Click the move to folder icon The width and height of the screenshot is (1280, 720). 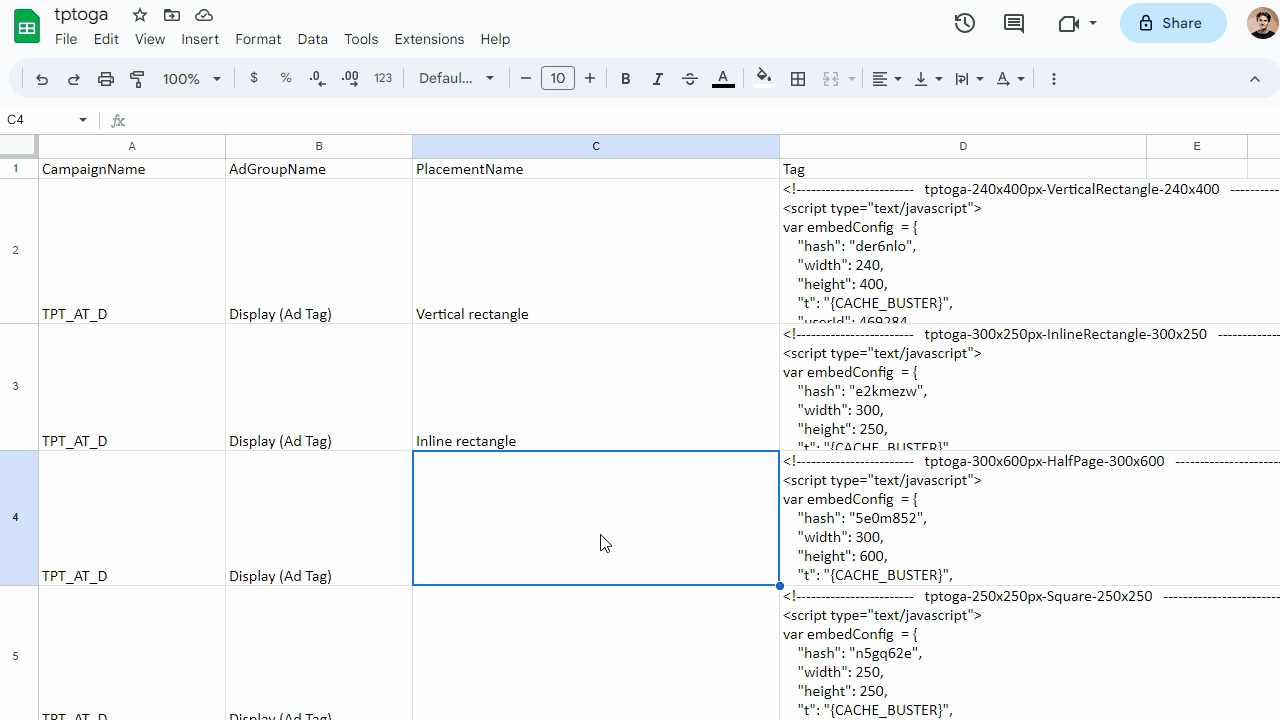[x=172, y=15]
